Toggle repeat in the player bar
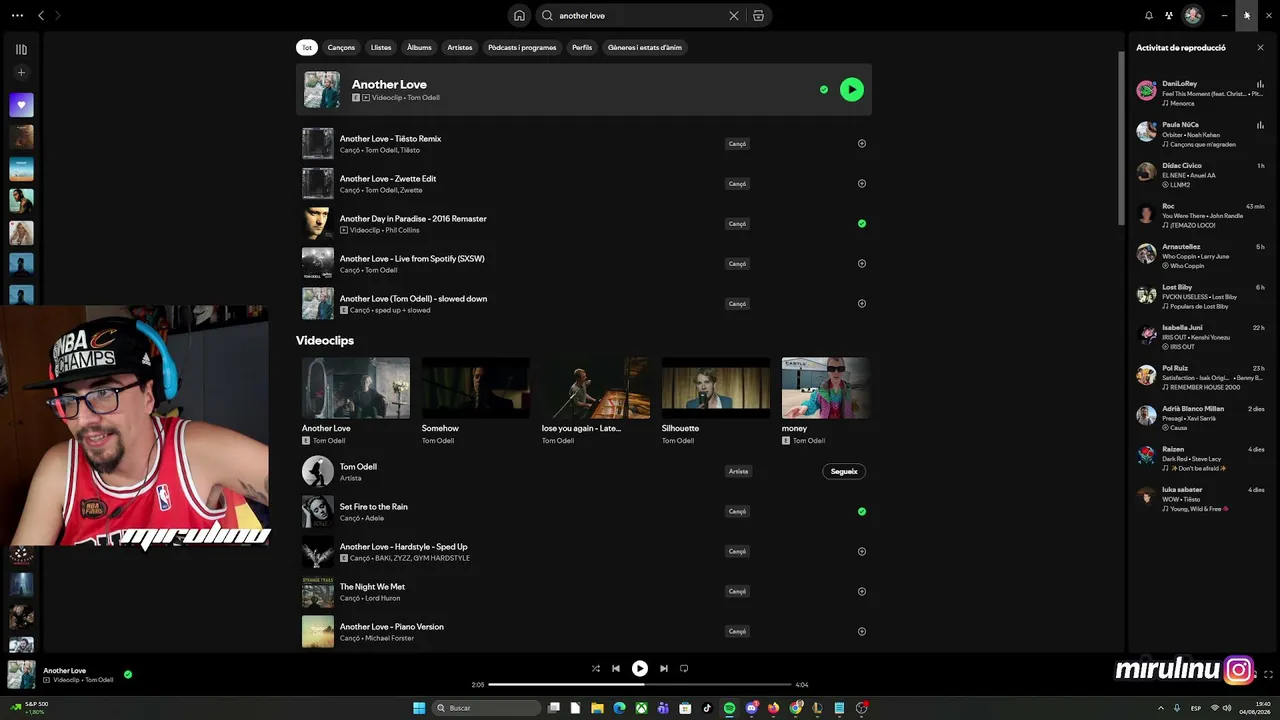Screen dimensions: 1280x720 coord(684,669)
